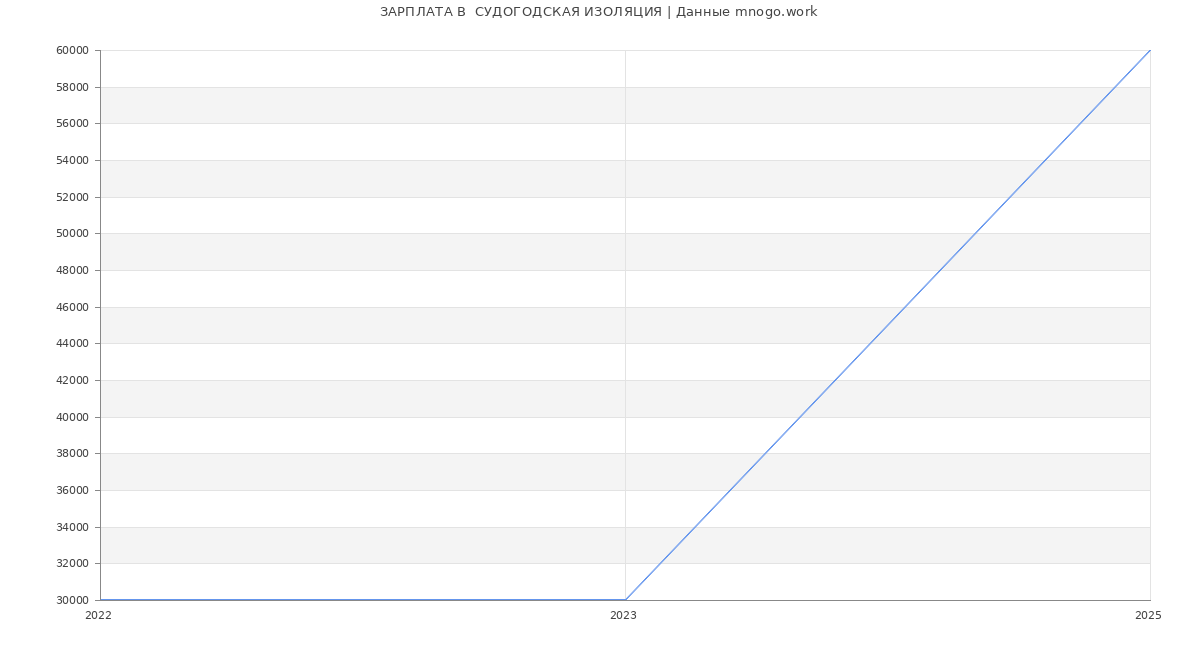Click the 44000 y-axis label
The height and width of the screenshot is (650, 1200).
pyautogui.click(x=72, y=344)
